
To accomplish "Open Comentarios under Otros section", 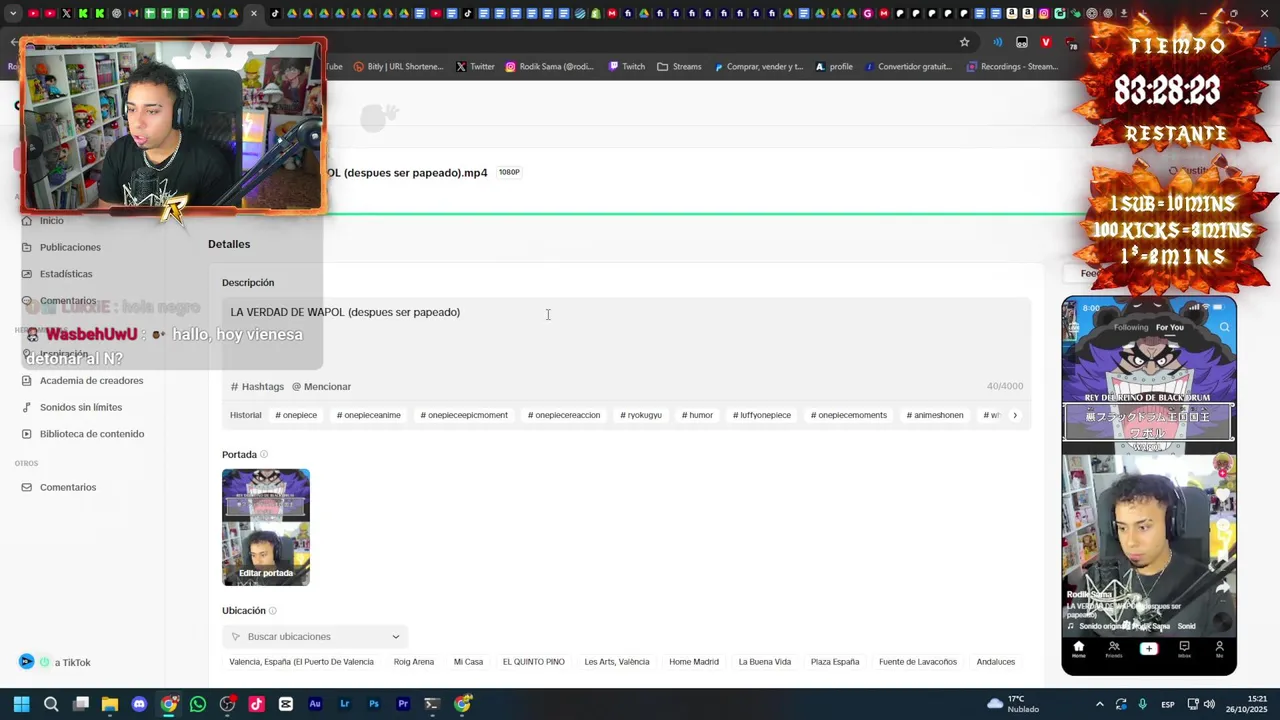I will [x=68, y=487].
